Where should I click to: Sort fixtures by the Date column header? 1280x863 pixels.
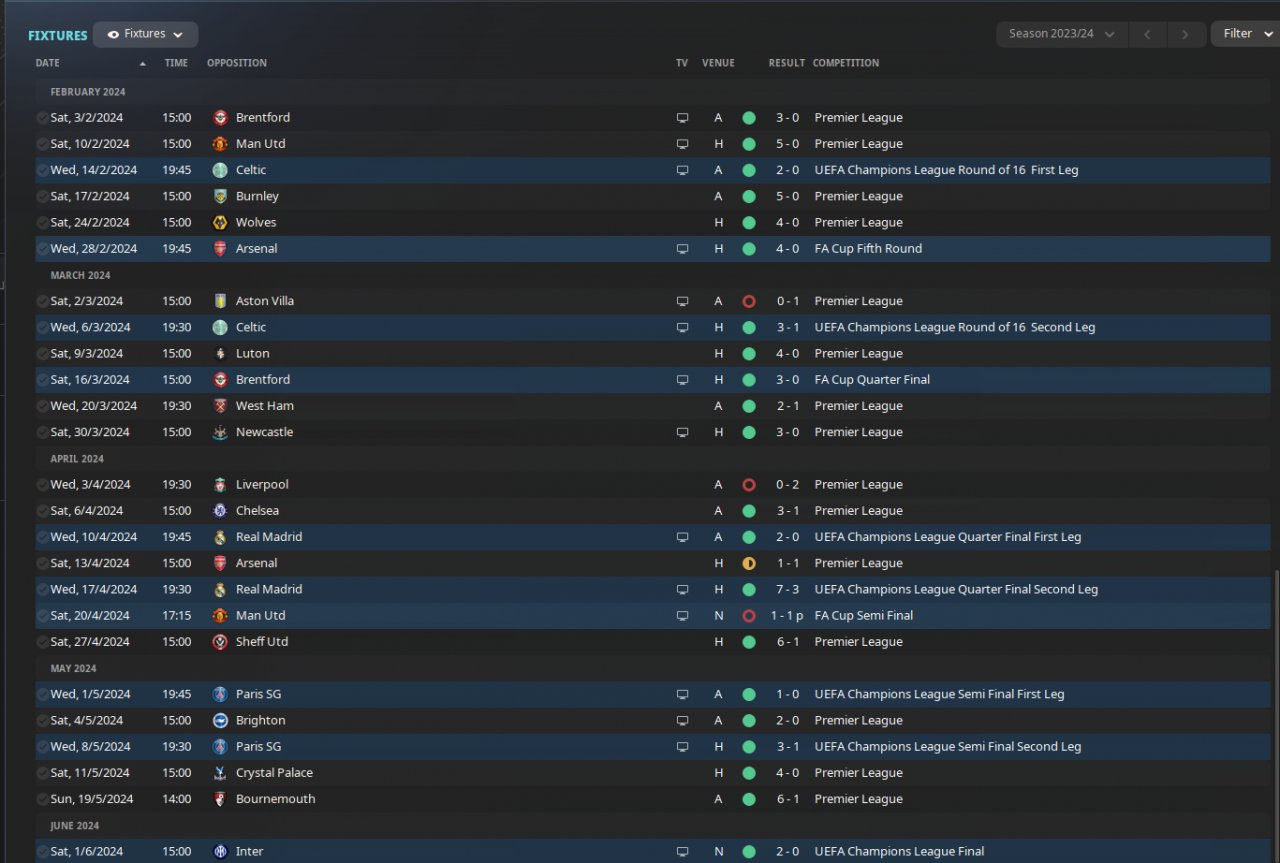pyautogui.click(x=48, y=63)
